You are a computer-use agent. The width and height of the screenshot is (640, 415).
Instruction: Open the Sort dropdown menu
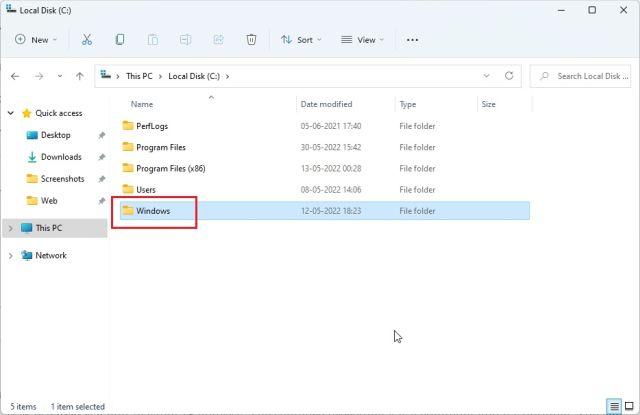pyautogui.click(x=301, y=40)
